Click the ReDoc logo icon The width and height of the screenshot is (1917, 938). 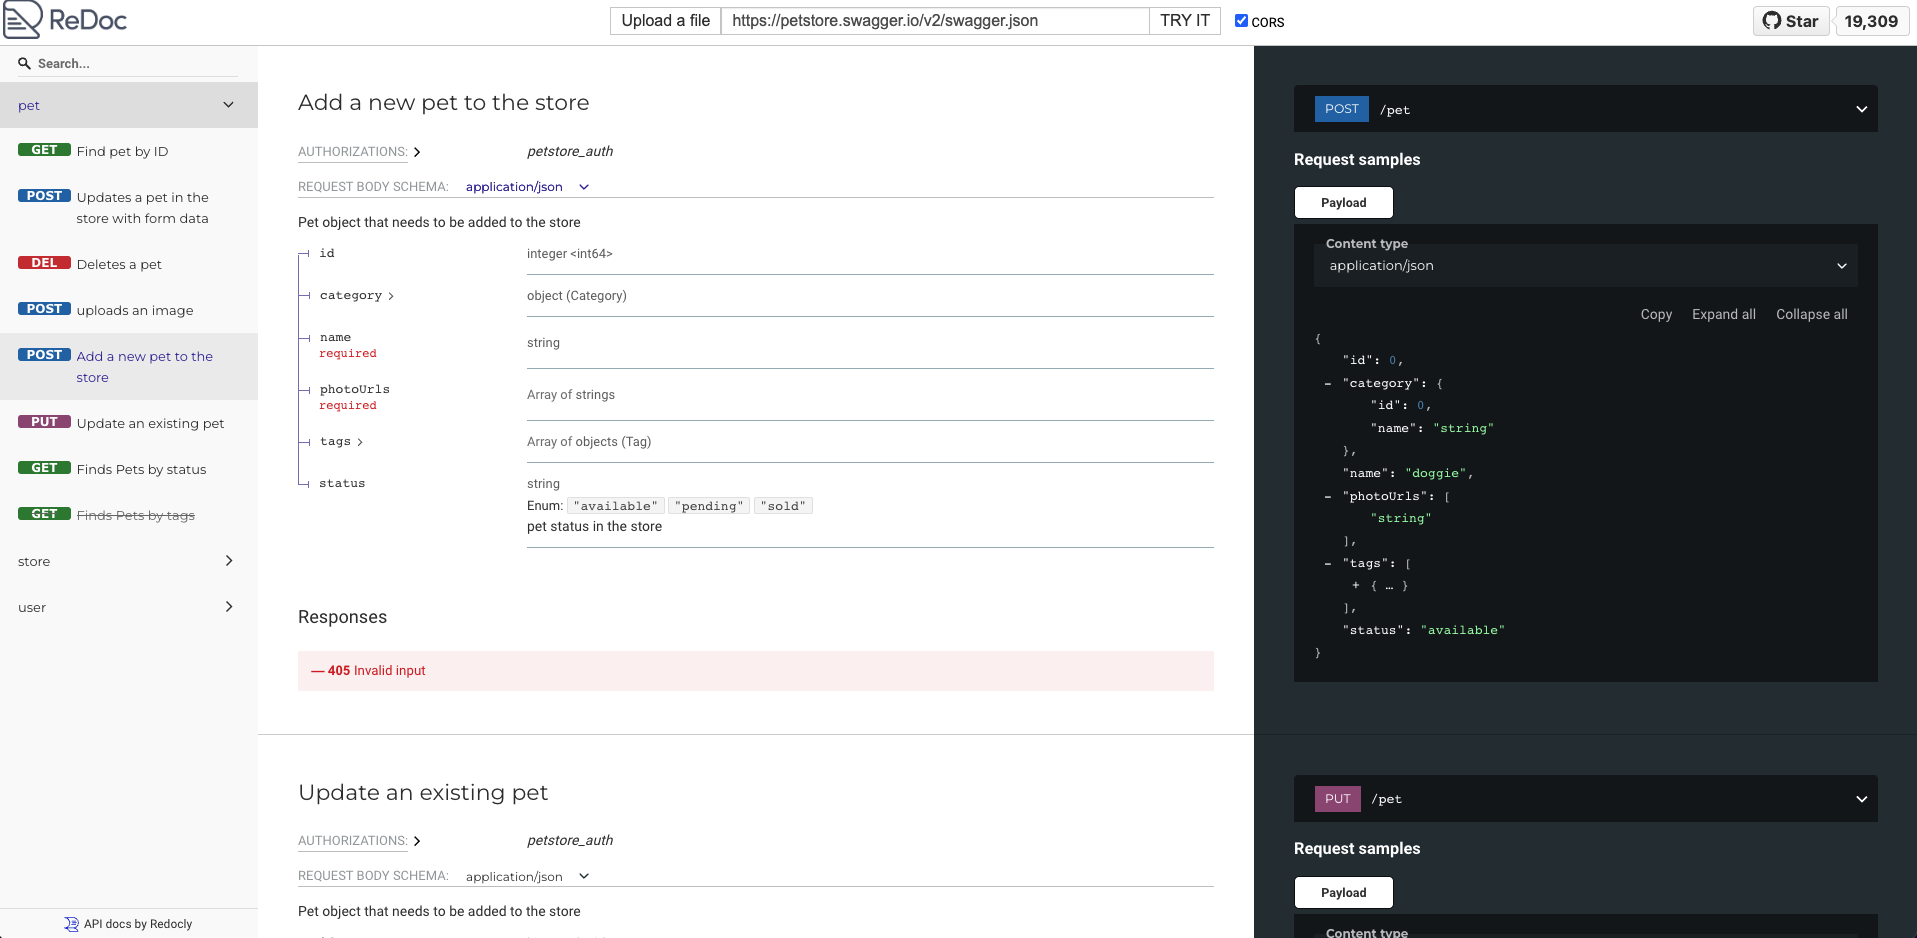coord(23,20)
